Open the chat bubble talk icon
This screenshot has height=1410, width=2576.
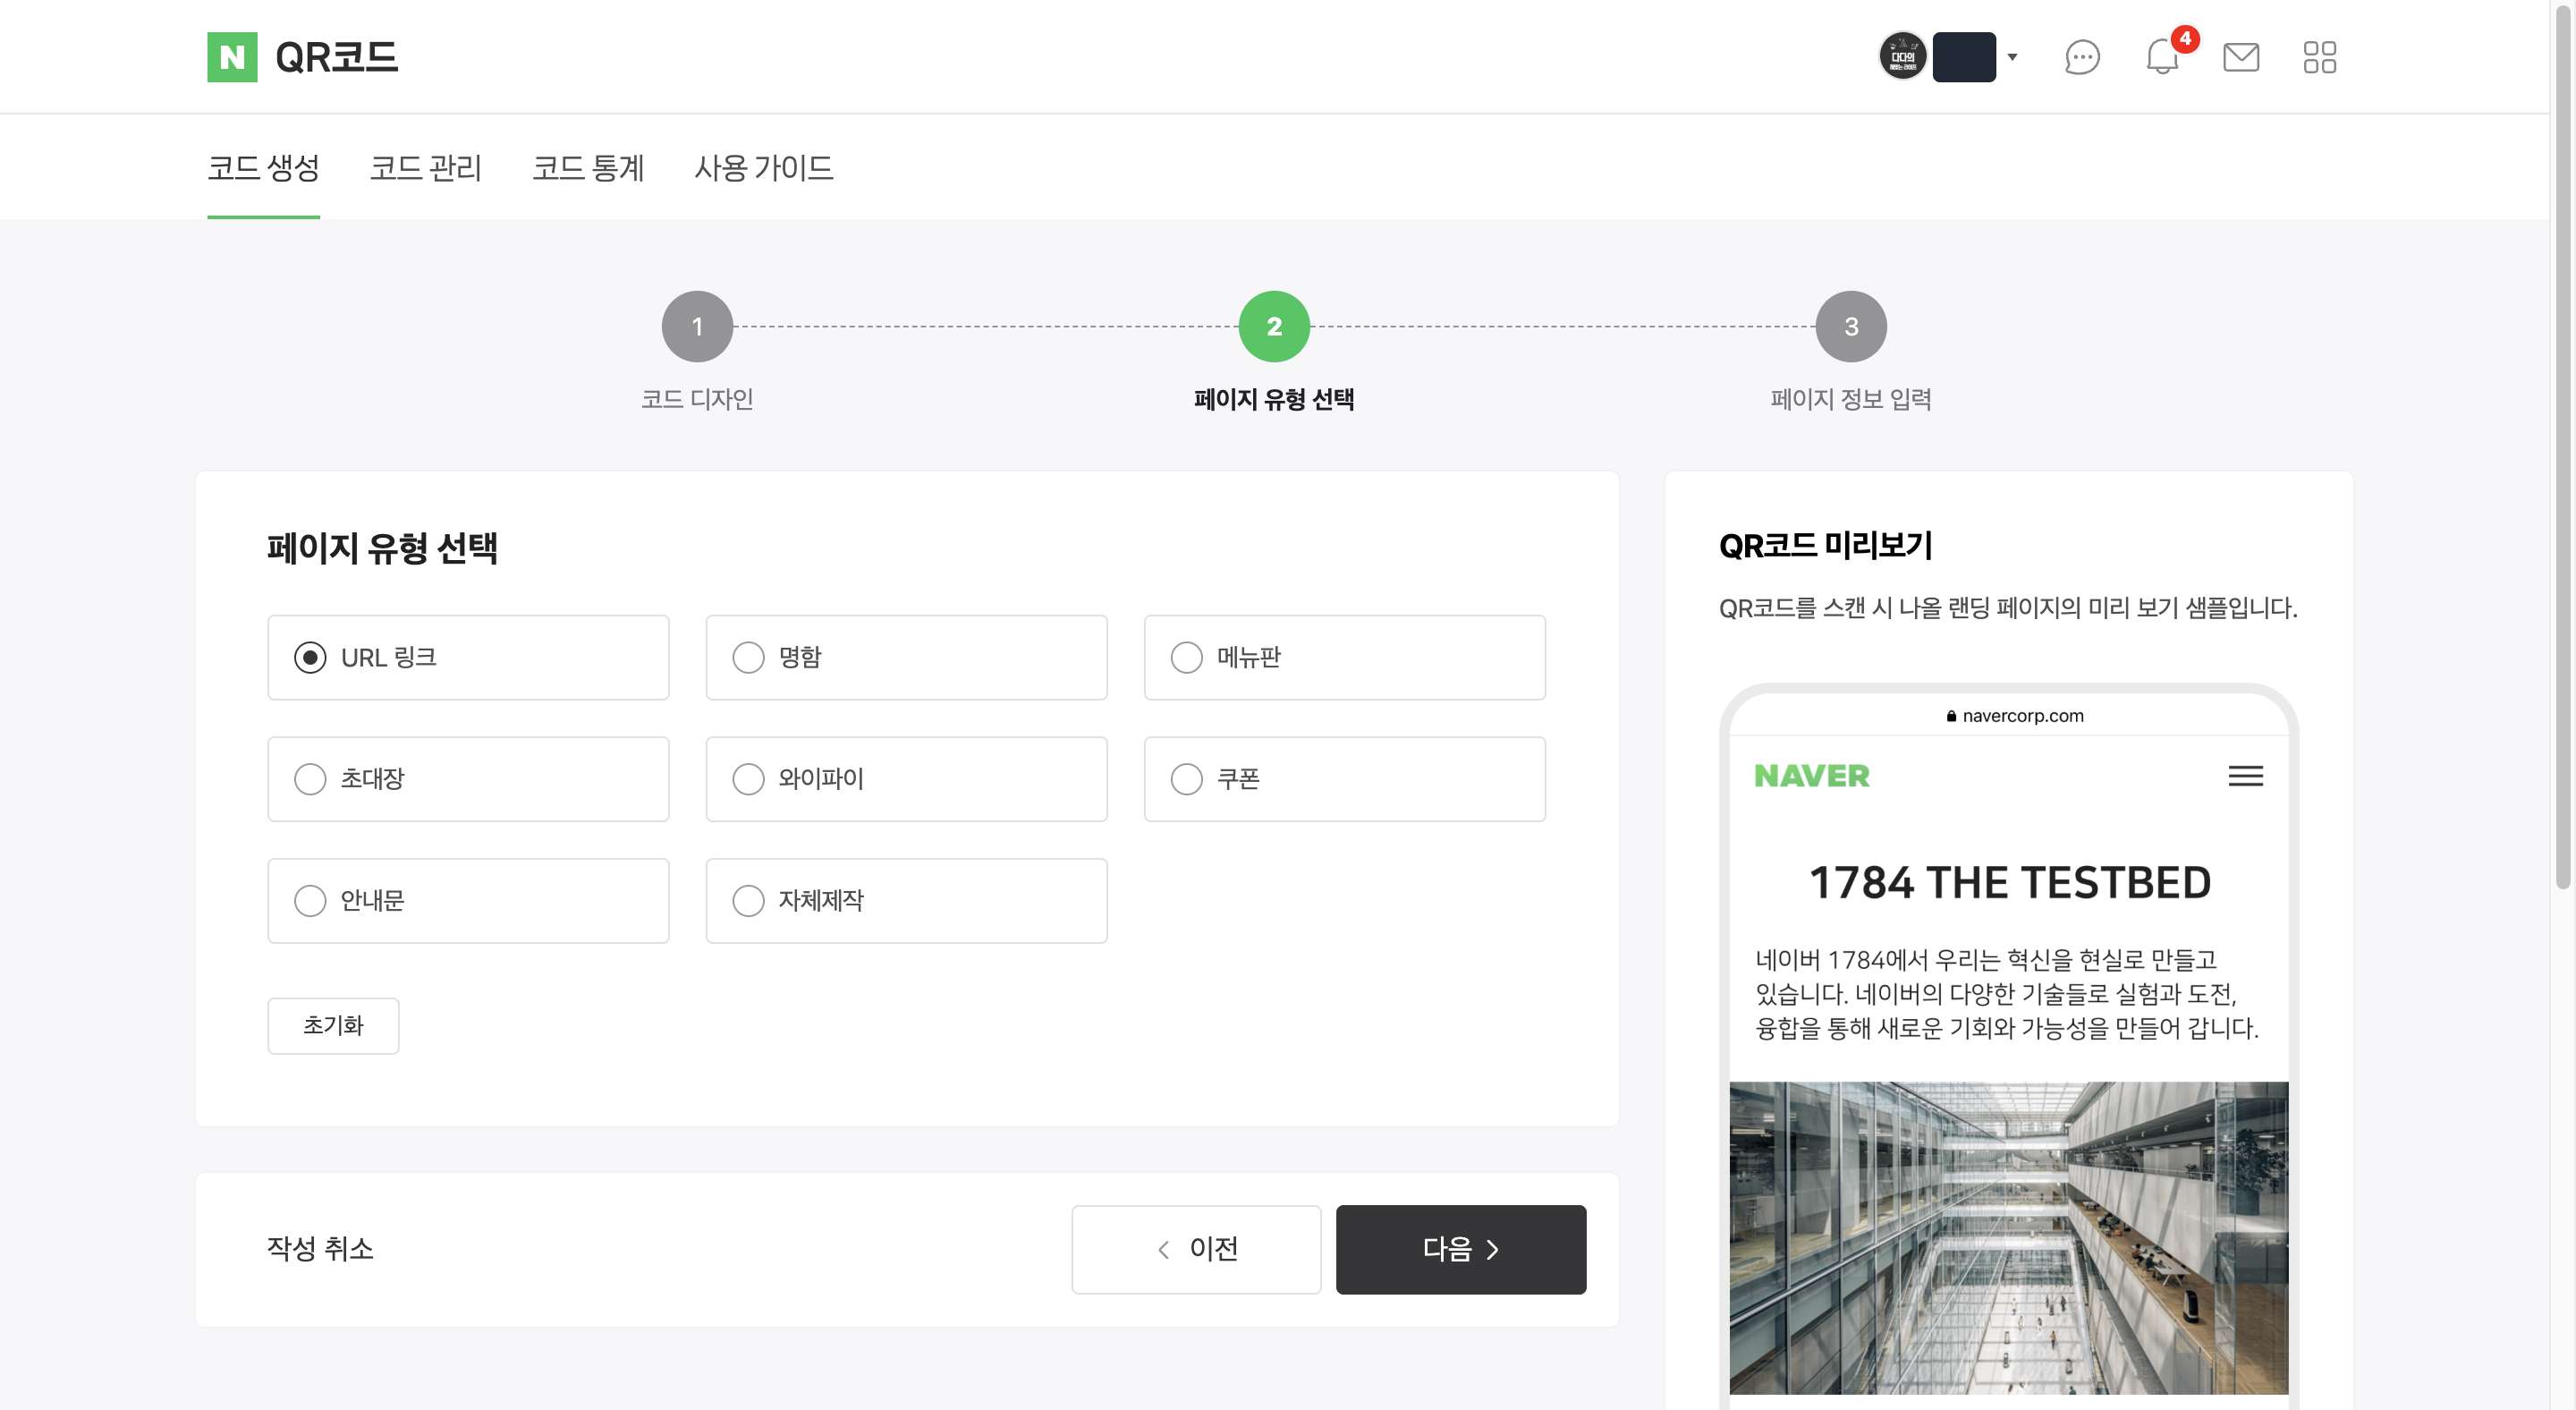(2082, 57)
